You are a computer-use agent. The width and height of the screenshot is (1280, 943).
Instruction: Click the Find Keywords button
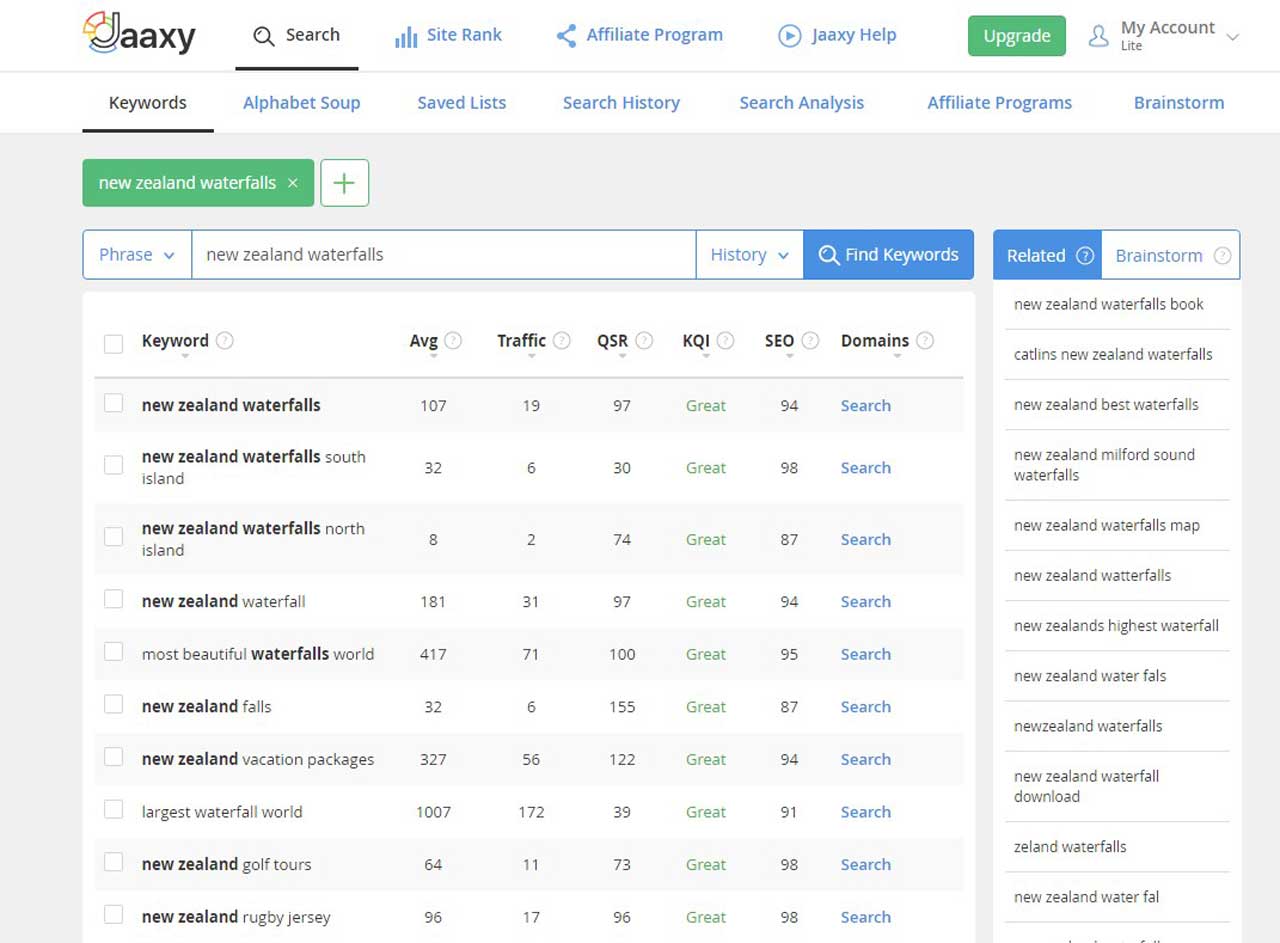tap(888, 255)
